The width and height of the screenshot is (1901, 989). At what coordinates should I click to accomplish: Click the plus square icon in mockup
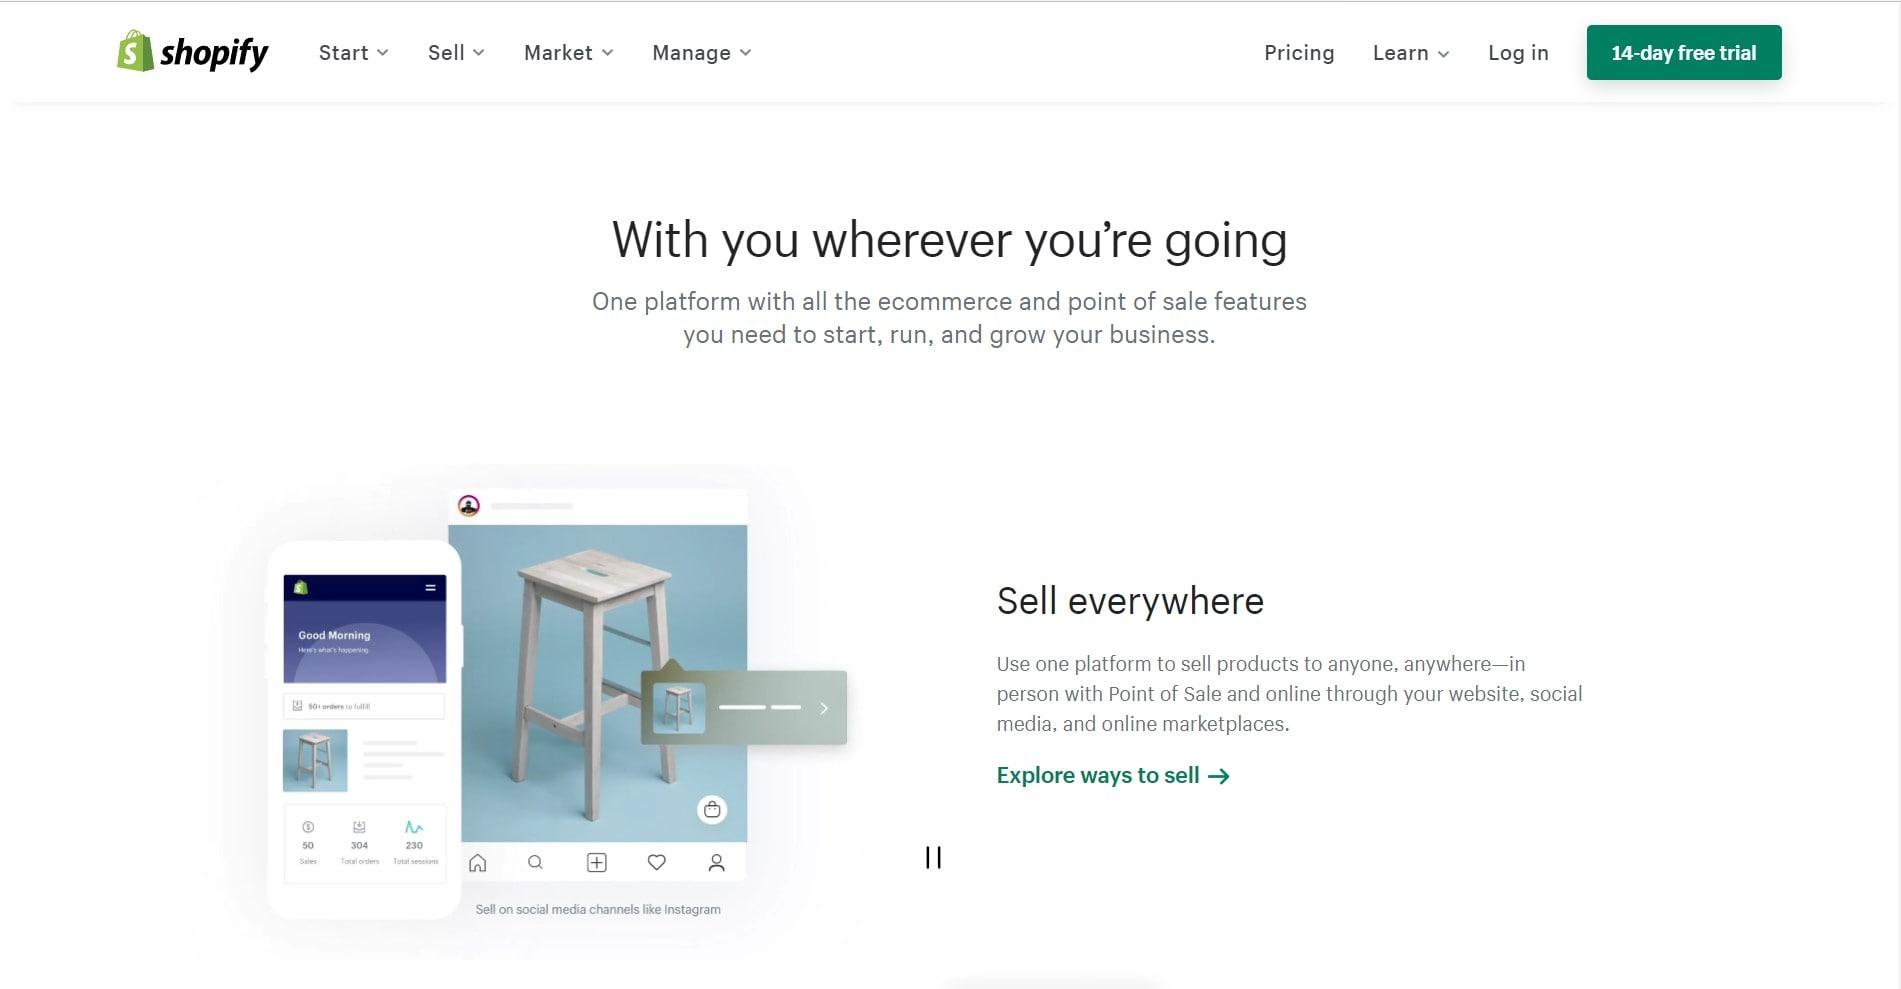597,862
